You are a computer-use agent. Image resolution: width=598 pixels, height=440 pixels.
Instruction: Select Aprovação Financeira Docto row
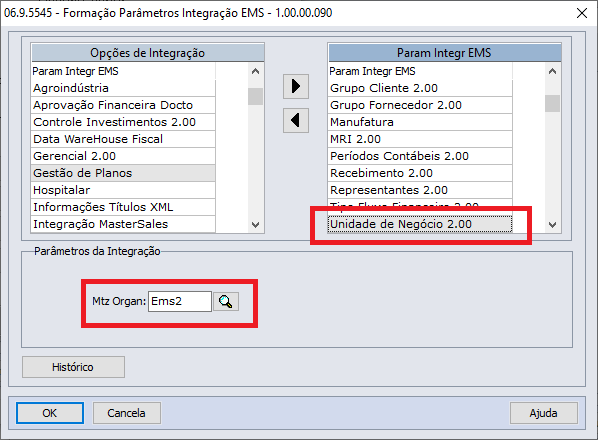click(x=124, y=105)
